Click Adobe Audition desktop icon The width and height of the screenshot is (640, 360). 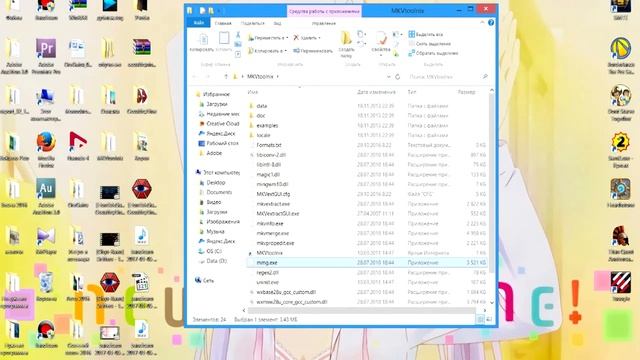click(x=46, y=197)
